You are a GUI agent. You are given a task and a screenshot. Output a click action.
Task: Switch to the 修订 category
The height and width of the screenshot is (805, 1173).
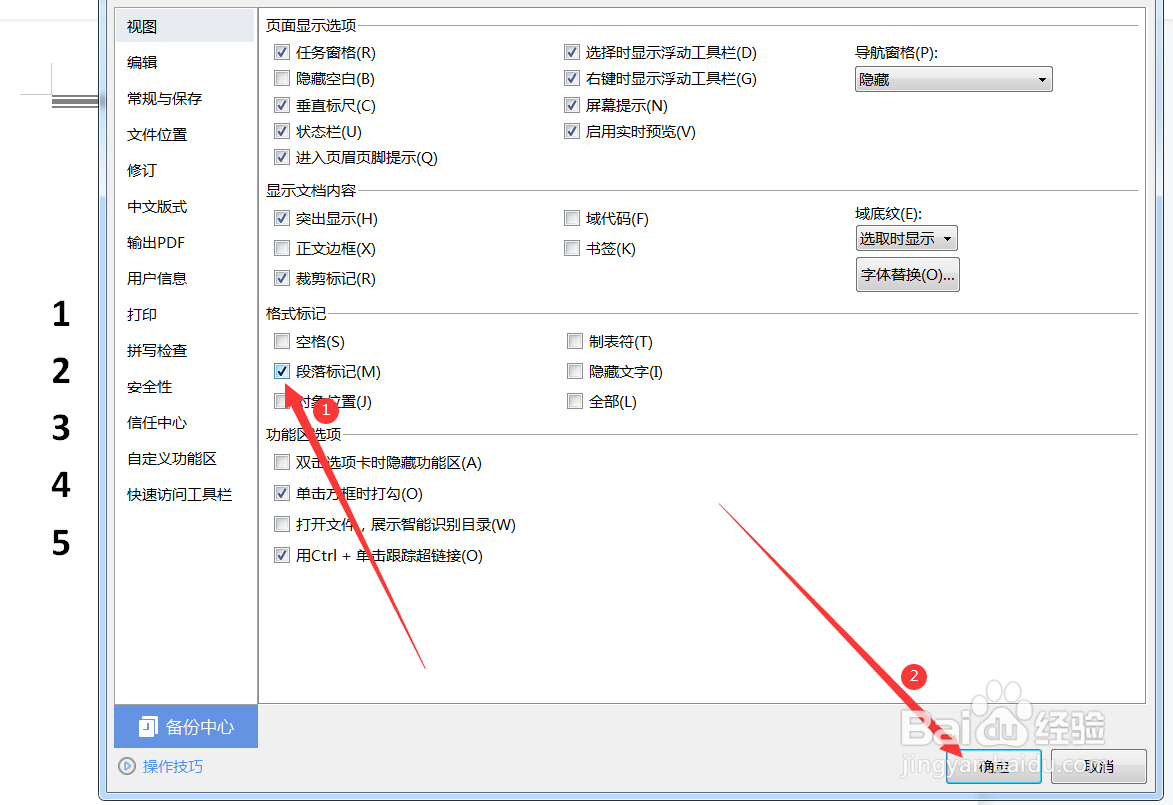[142, 171]
